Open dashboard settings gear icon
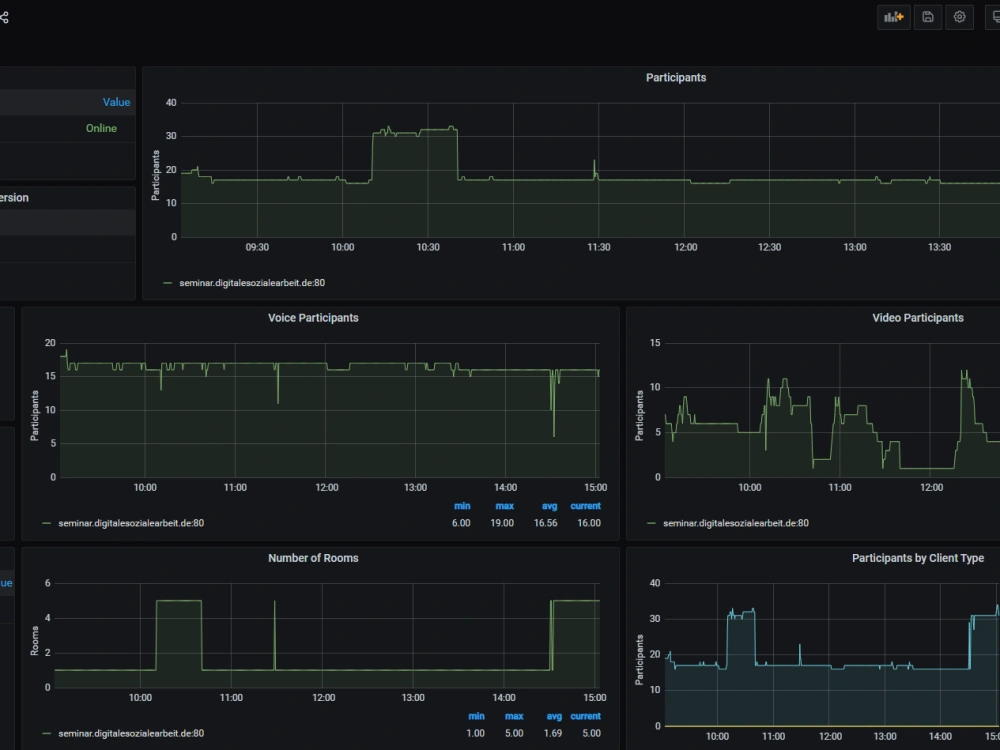The width and height of the screenshot is (1000, 750). click(x=959, y=17)
